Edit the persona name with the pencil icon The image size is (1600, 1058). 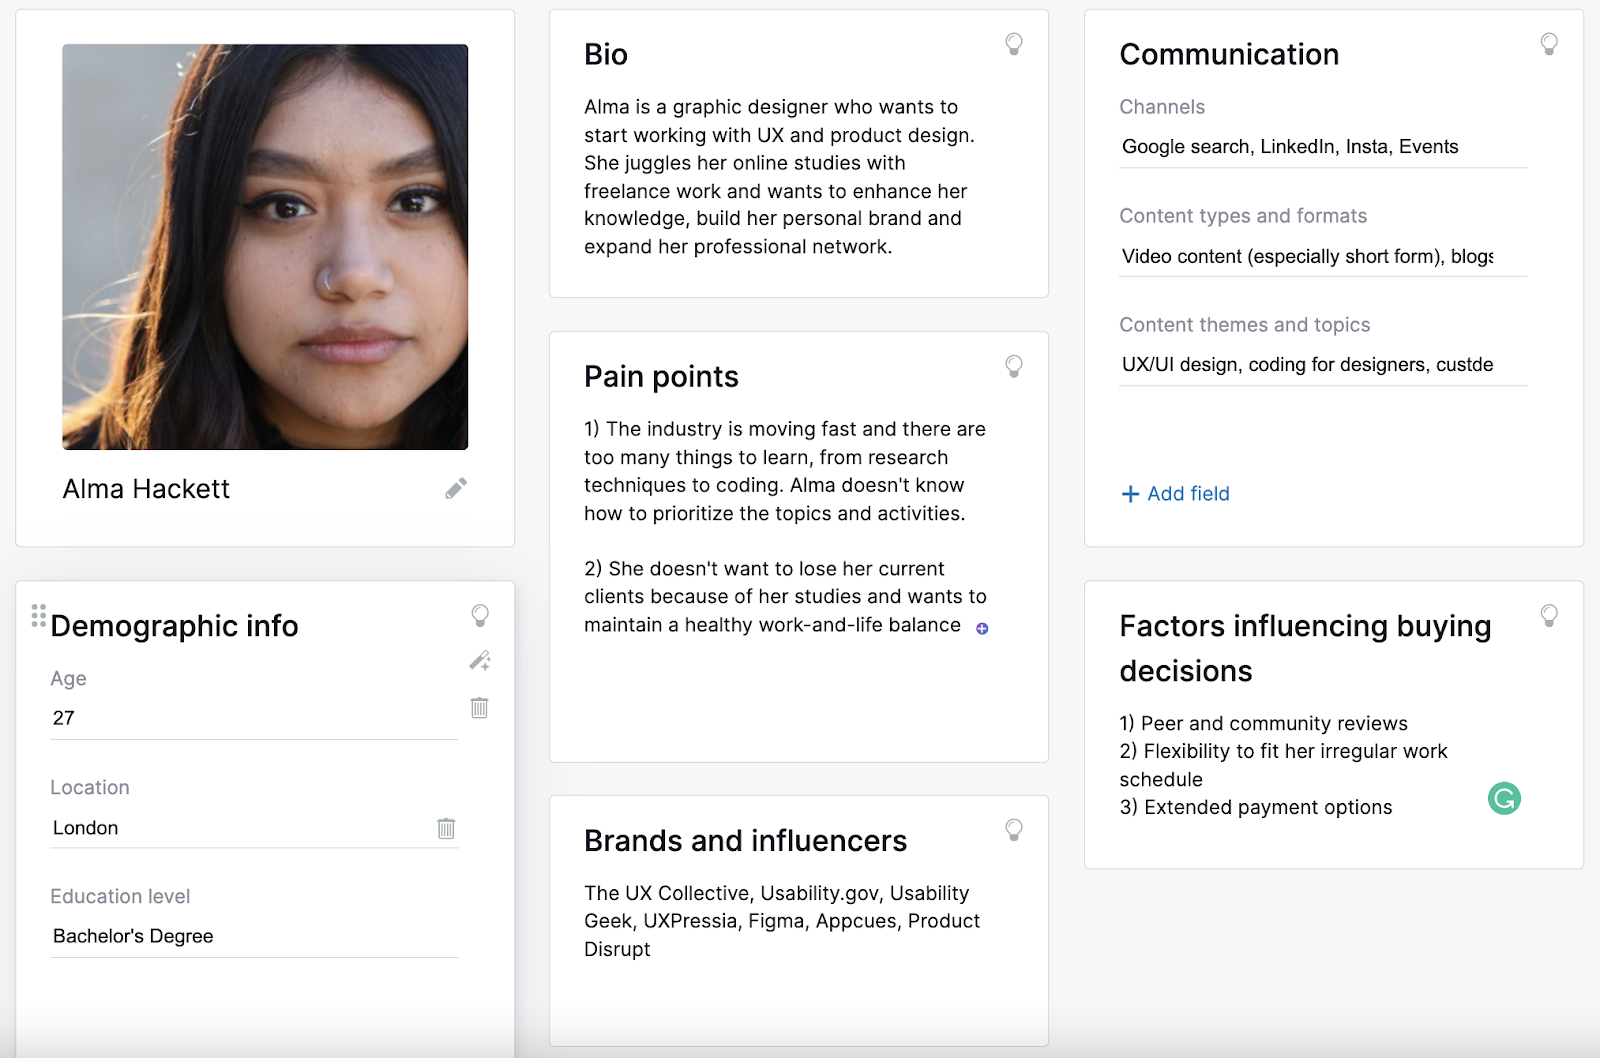pyautogui.click(x=455, y=489)
